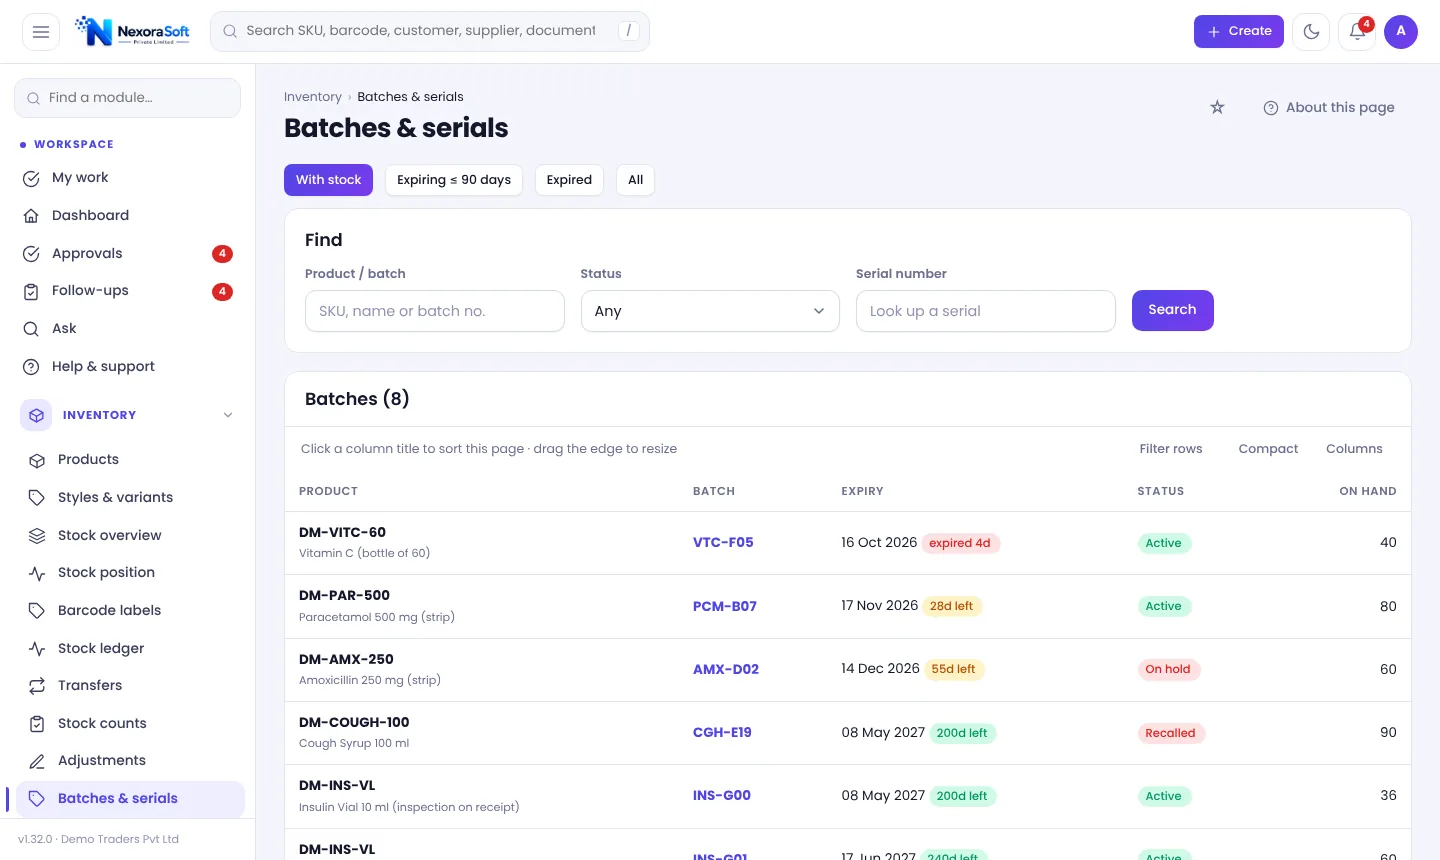Toggle Compact table view
The height and width of the screenshot is (860, 1440).
(x=1268, y=449)
